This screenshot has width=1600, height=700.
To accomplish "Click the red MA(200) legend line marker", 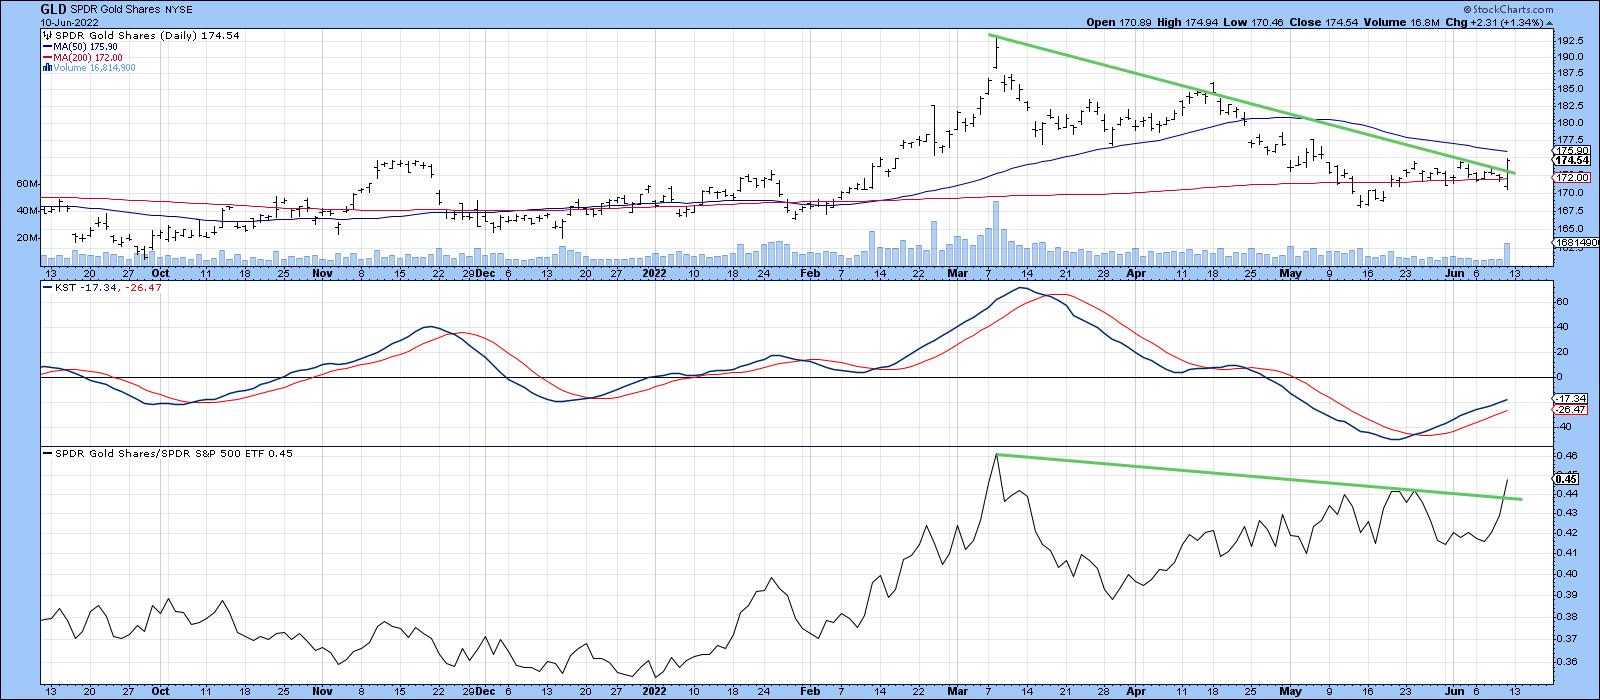I will tap(47, 57).
